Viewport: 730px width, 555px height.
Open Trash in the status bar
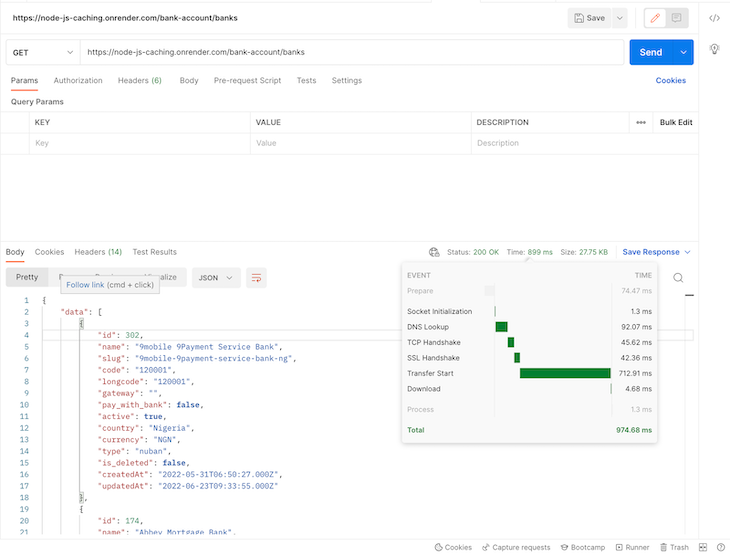pos(673,547)
